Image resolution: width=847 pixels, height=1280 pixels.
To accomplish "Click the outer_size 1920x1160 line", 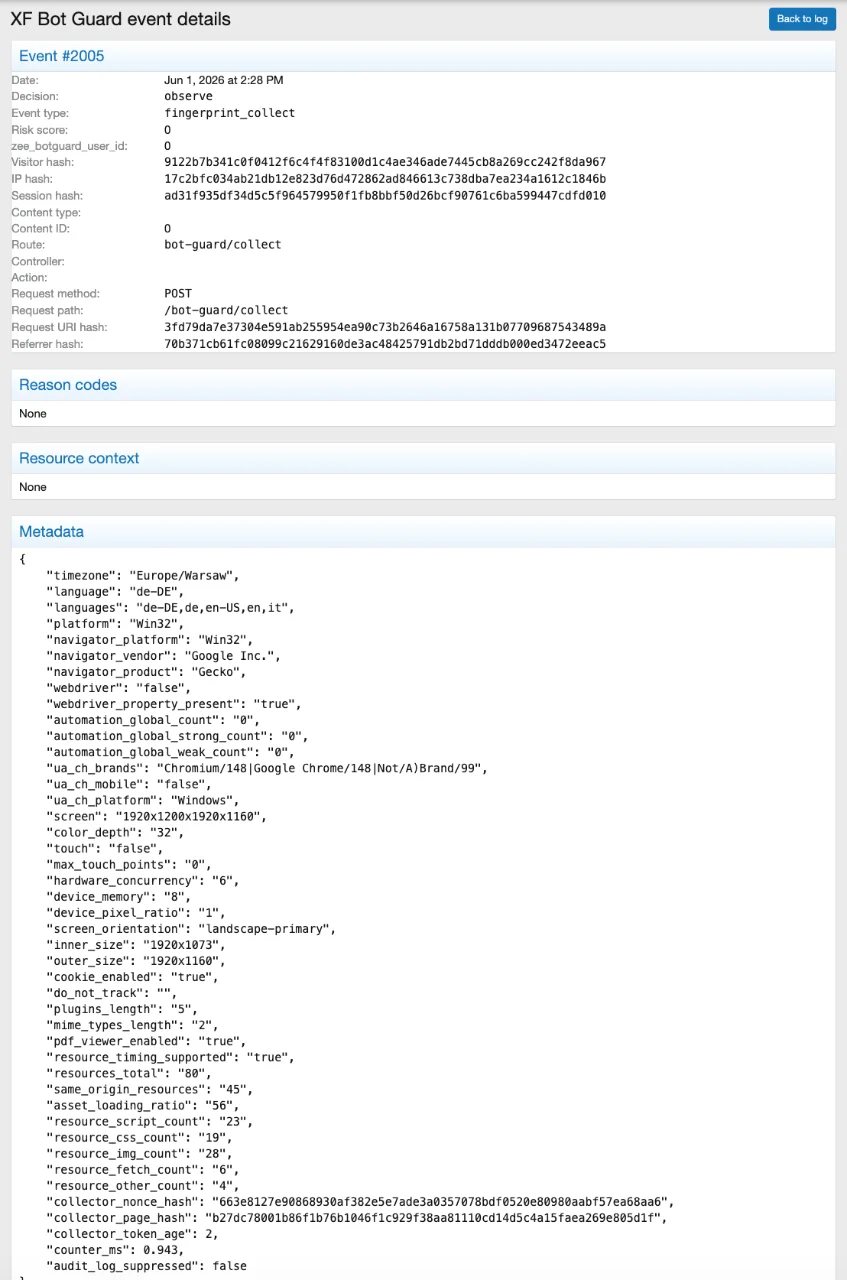I will tap(137, 961).
